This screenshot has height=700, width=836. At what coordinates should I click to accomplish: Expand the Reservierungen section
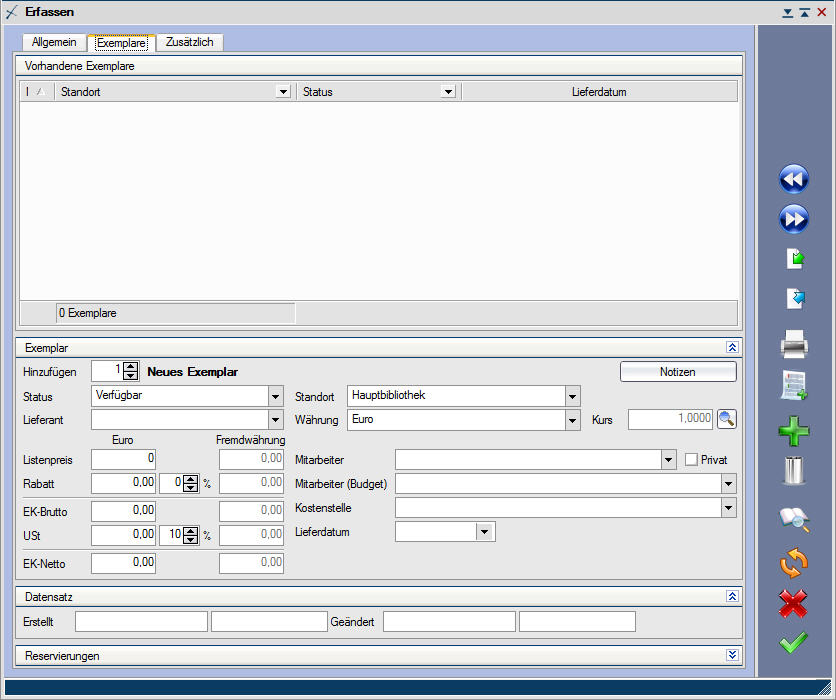tap(732, 655)
